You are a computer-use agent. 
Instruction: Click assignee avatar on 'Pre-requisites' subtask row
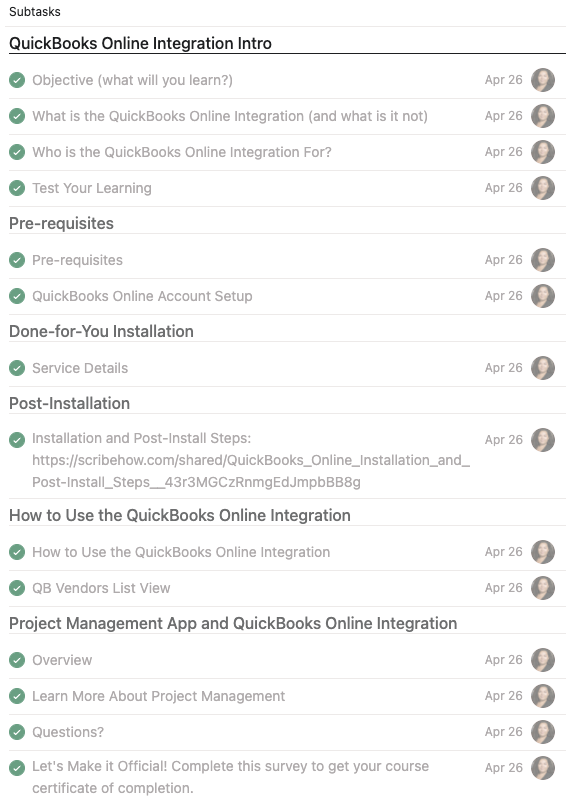543,260
